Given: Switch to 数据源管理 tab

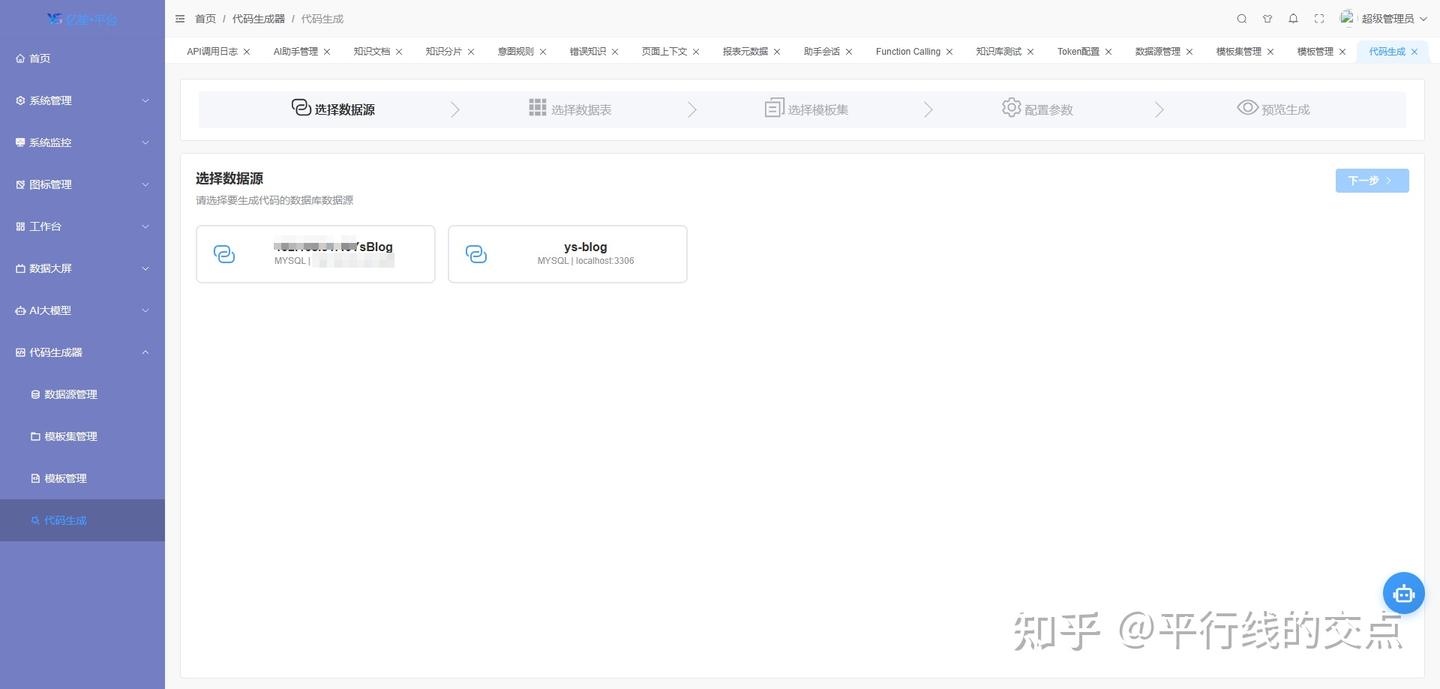Looking at the screenshot, I should (1158, 51).
